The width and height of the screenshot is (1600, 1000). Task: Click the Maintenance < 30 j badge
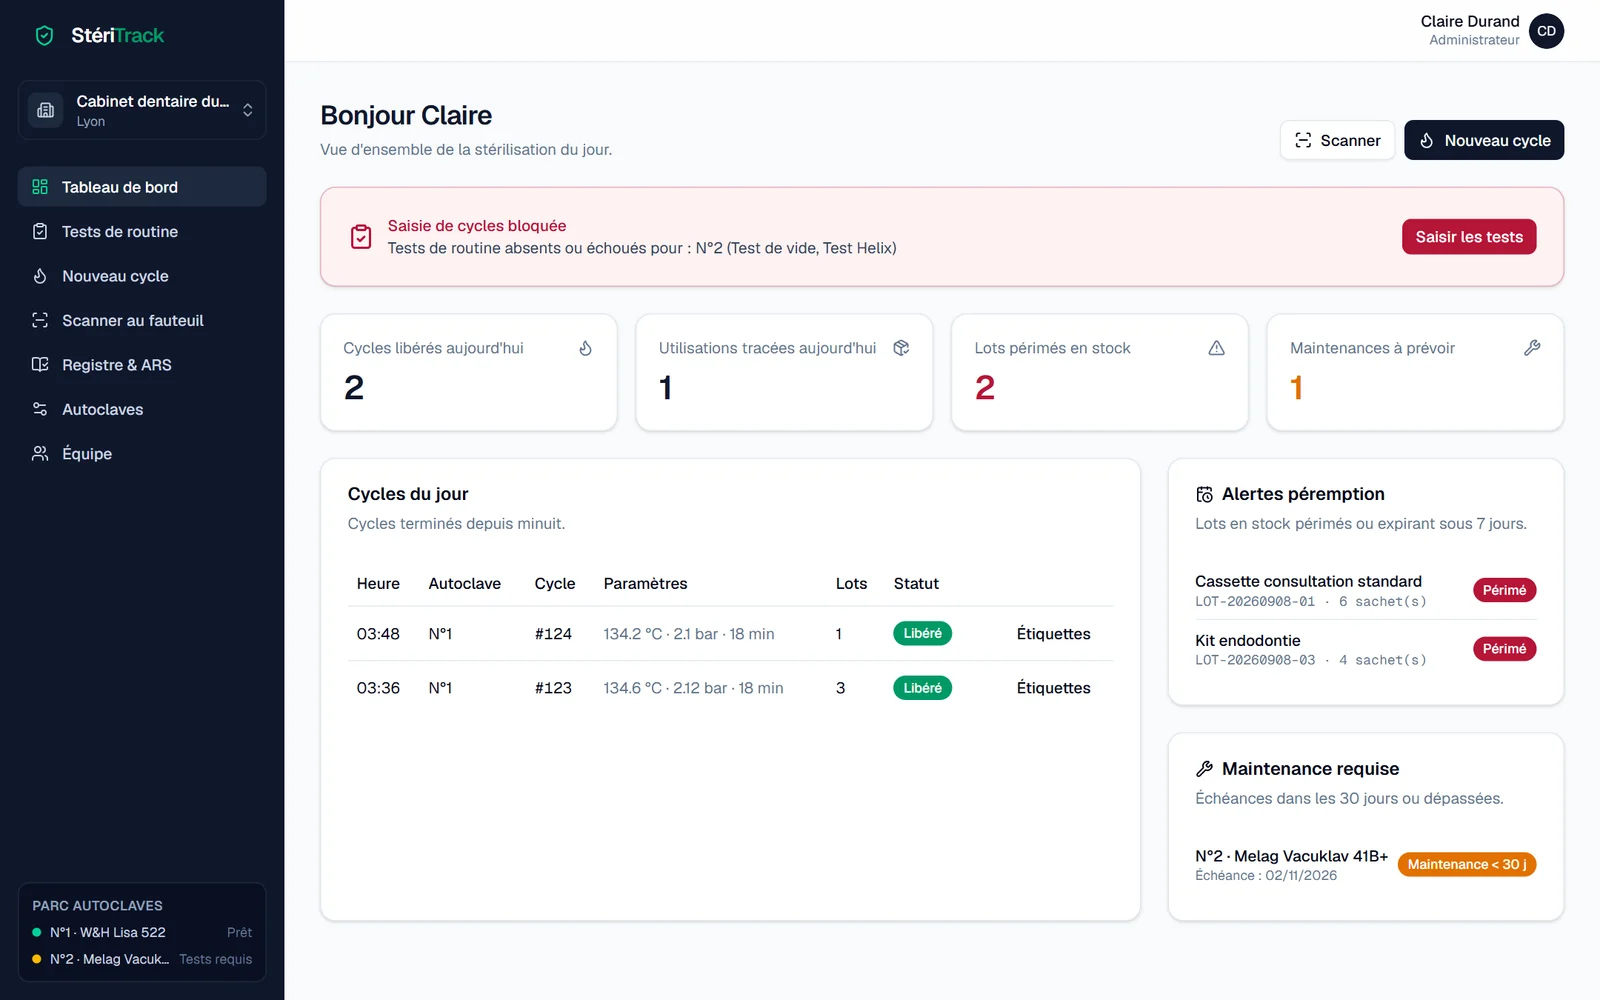click(x=1467, y=864)
